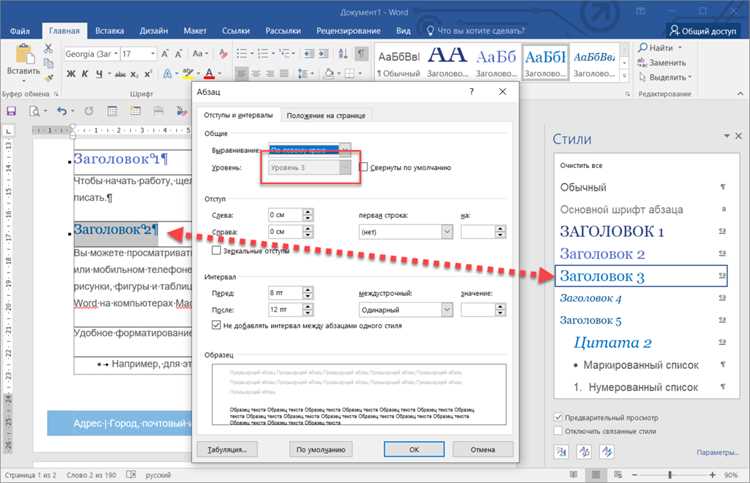Open the Style Inspector icon in Styles pane

pos(584,451)
